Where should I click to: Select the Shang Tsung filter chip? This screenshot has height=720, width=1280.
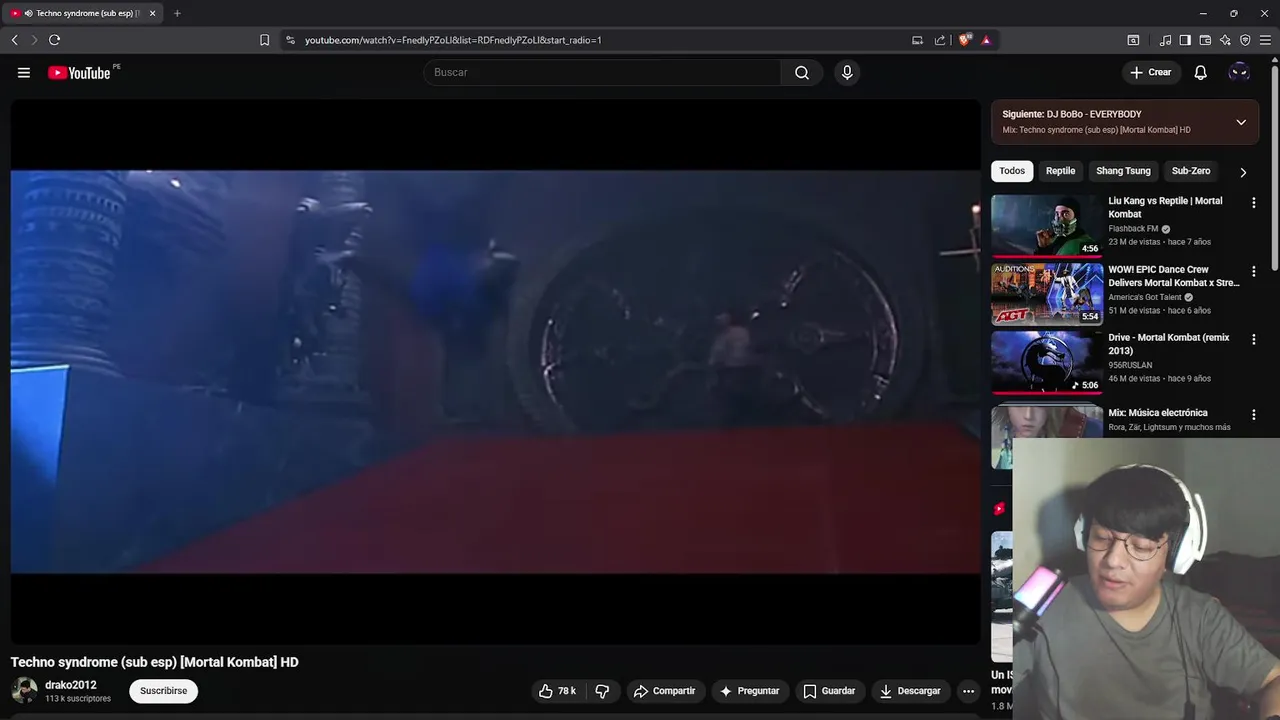pos(1123,171)
